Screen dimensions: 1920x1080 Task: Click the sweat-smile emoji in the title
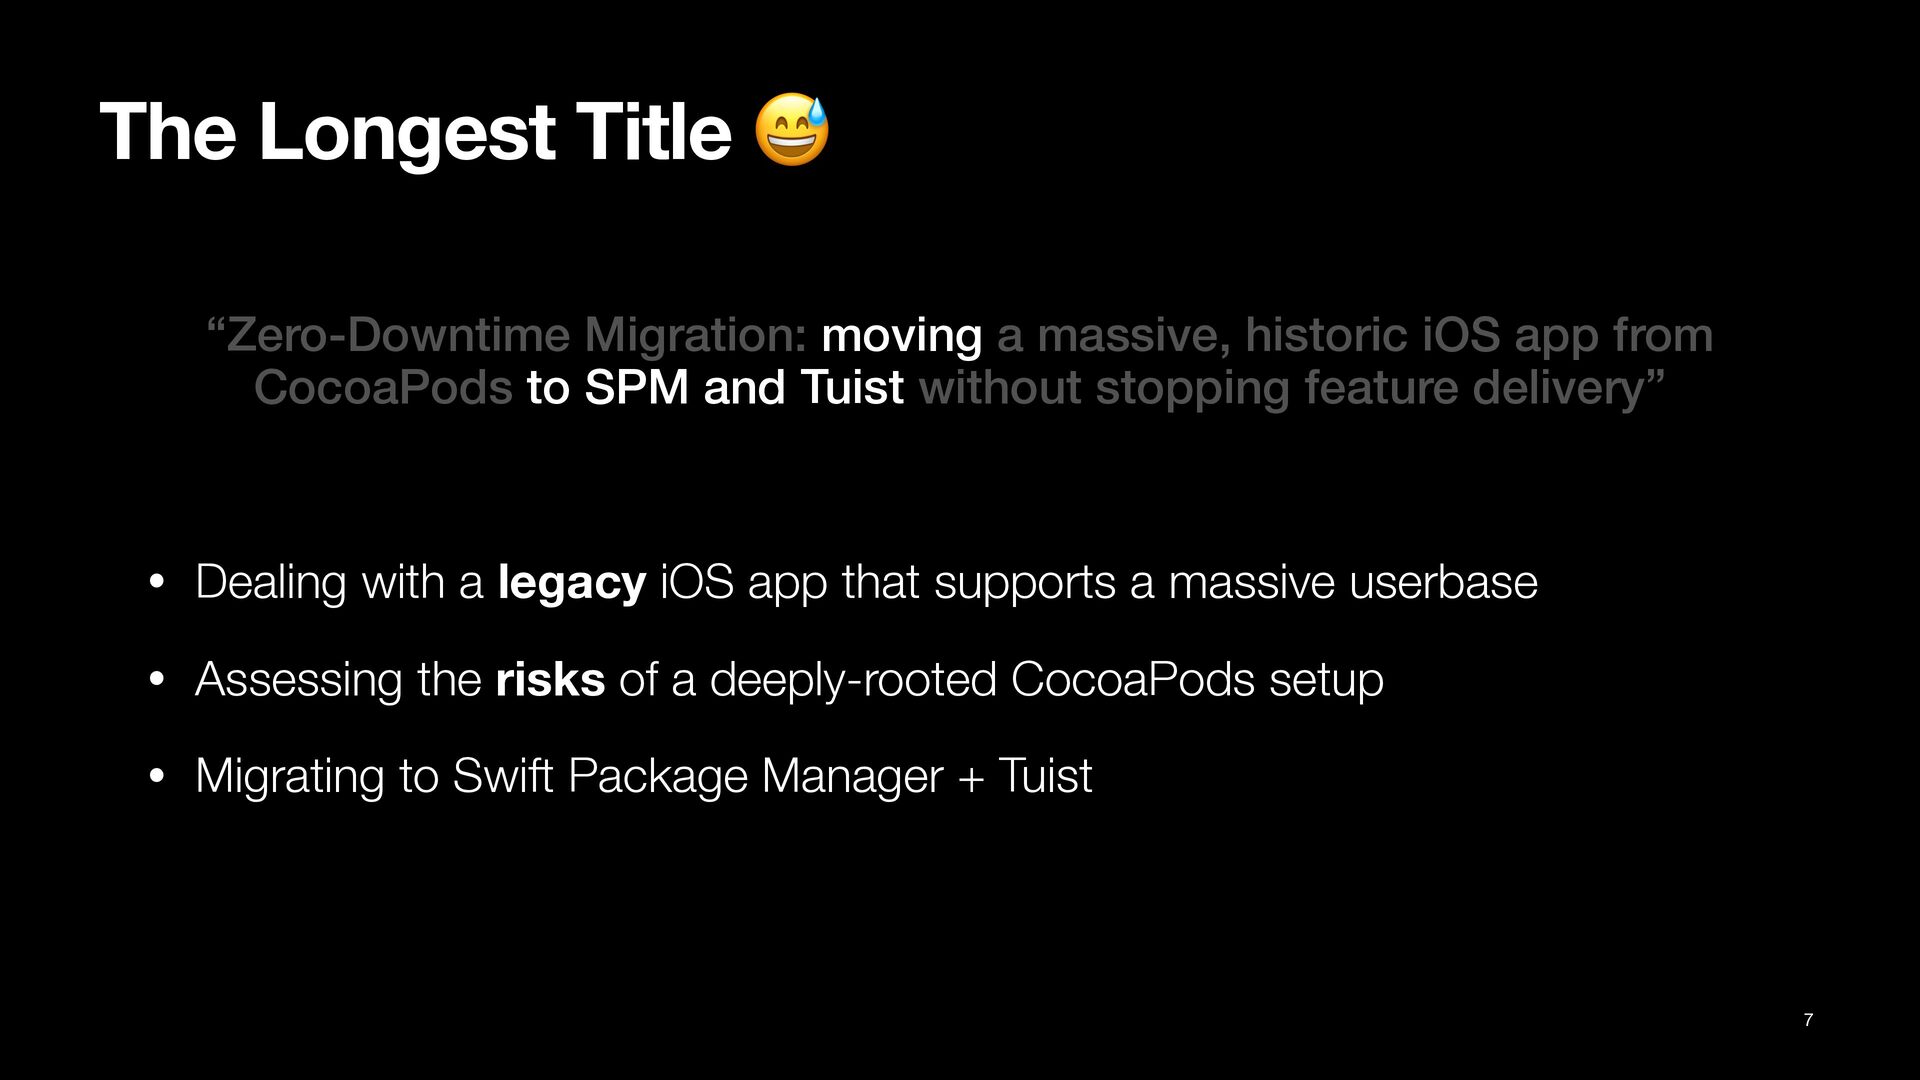click(791, 131)
